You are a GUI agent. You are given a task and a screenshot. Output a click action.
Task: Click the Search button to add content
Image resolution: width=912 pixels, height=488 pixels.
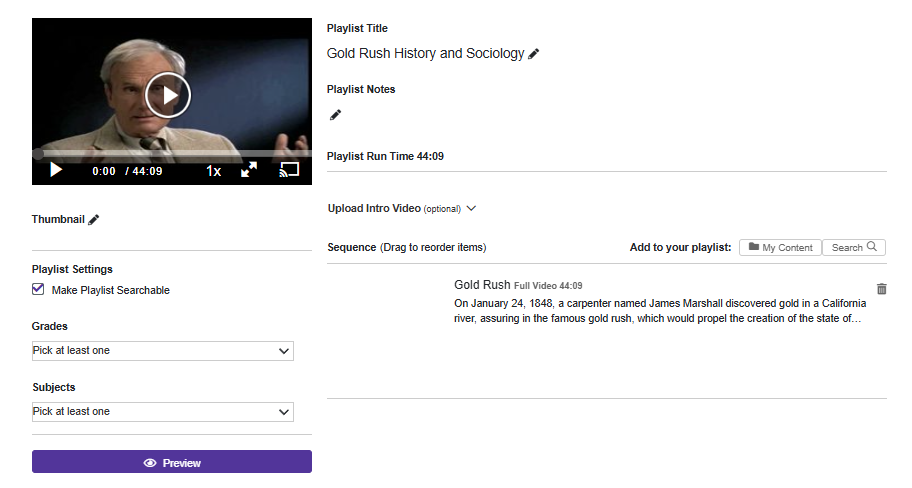click(x=854, y=247)
